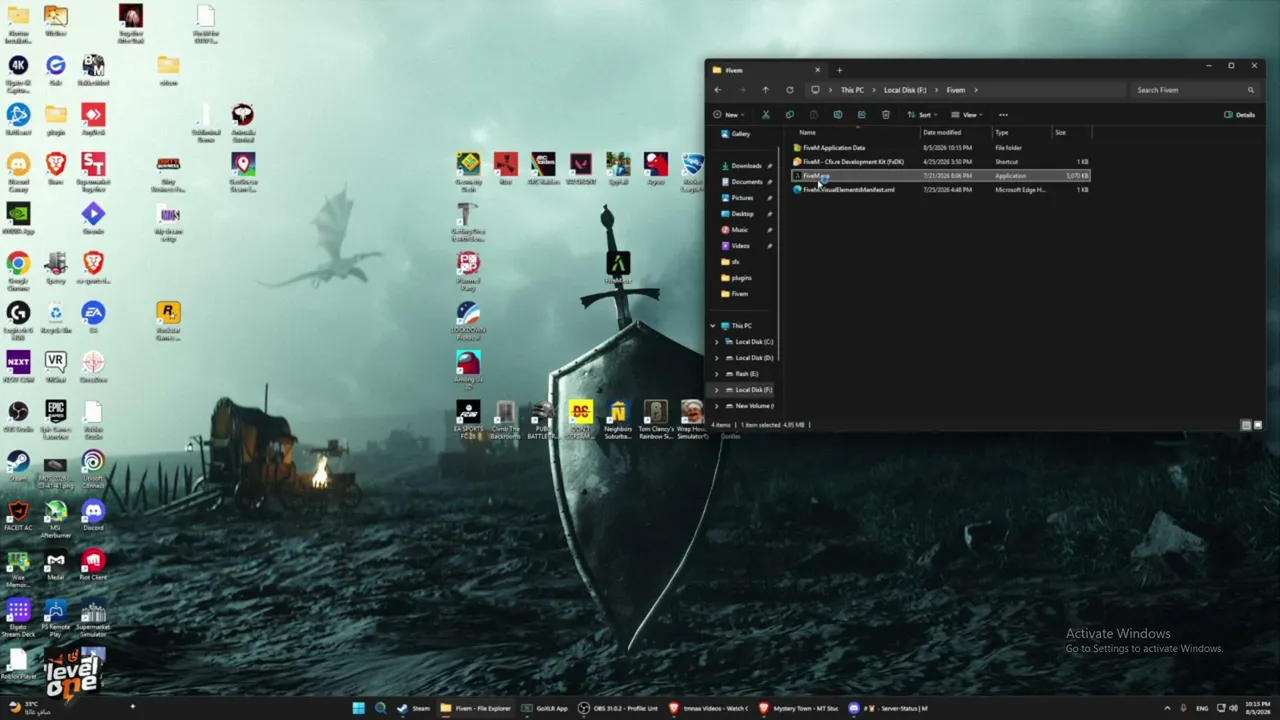
Task: Open the Mystery Town taskbar window
Action: tap(798, 708)
